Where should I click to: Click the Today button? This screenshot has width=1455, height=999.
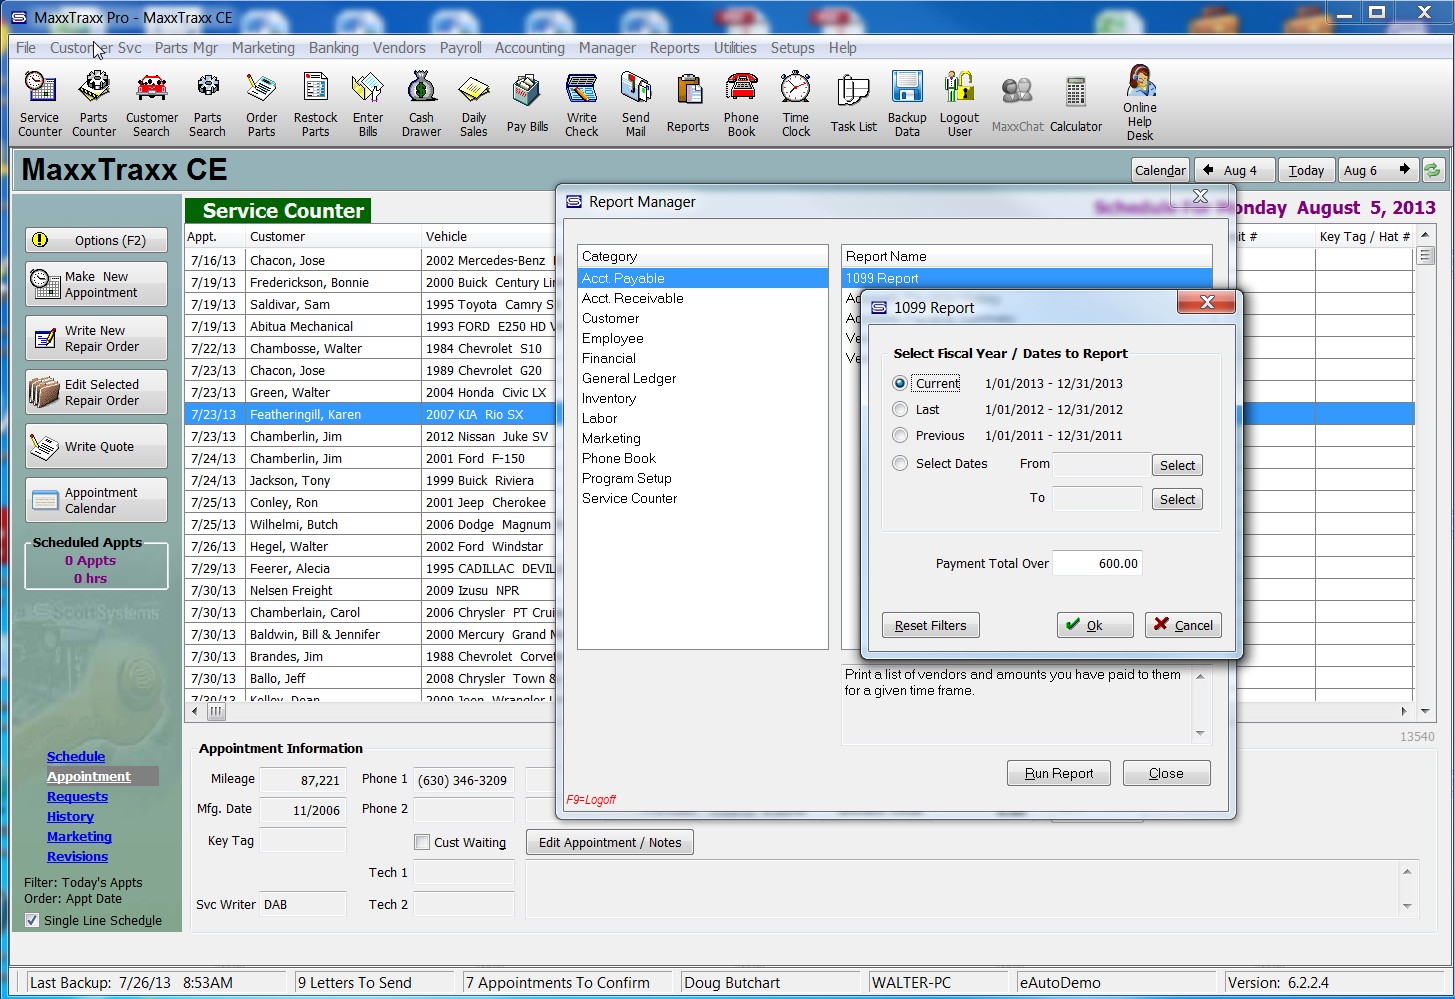point(1306,170)
